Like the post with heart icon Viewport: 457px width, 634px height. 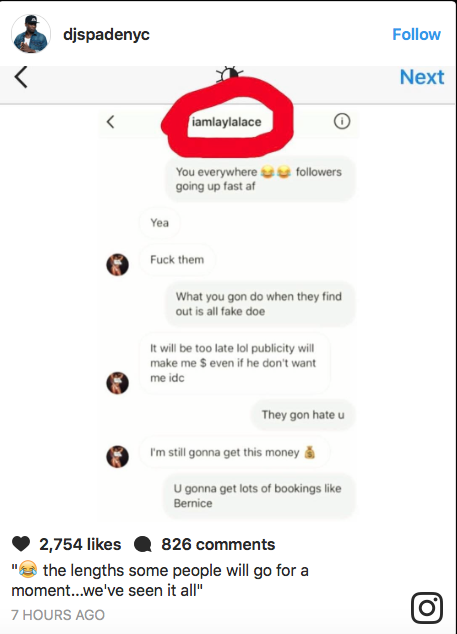click(x=21, y=544)
